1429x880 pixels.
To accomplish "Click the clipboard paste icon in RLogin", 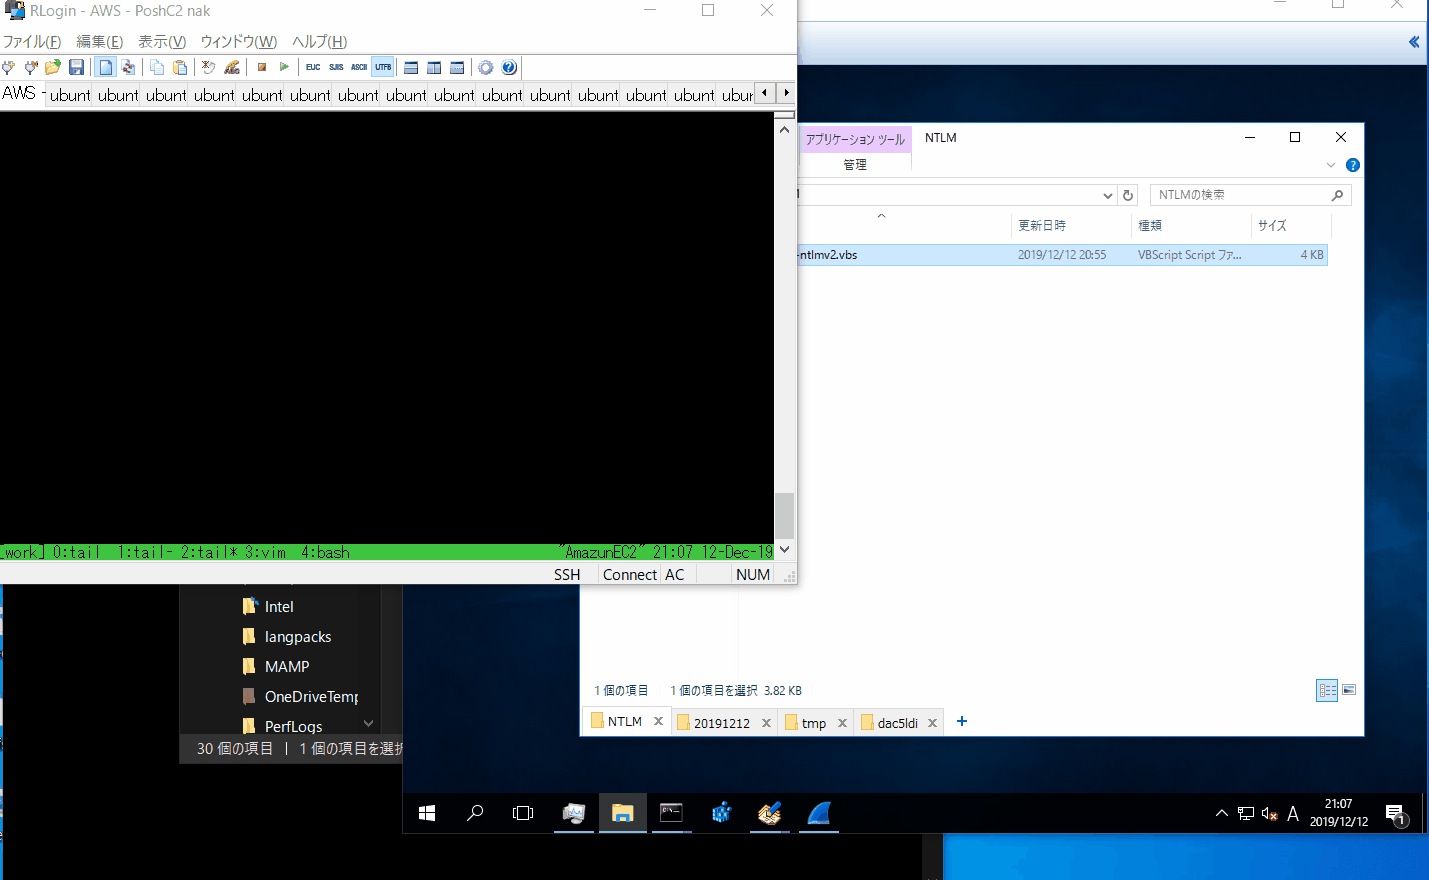I will (x=180, y=67).
